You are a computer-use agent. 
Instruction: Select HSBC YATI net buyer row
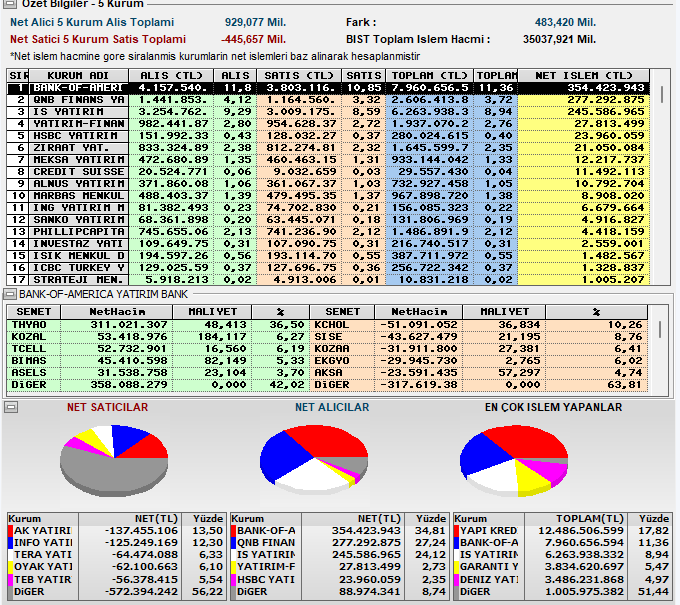(x=339, y=580)
